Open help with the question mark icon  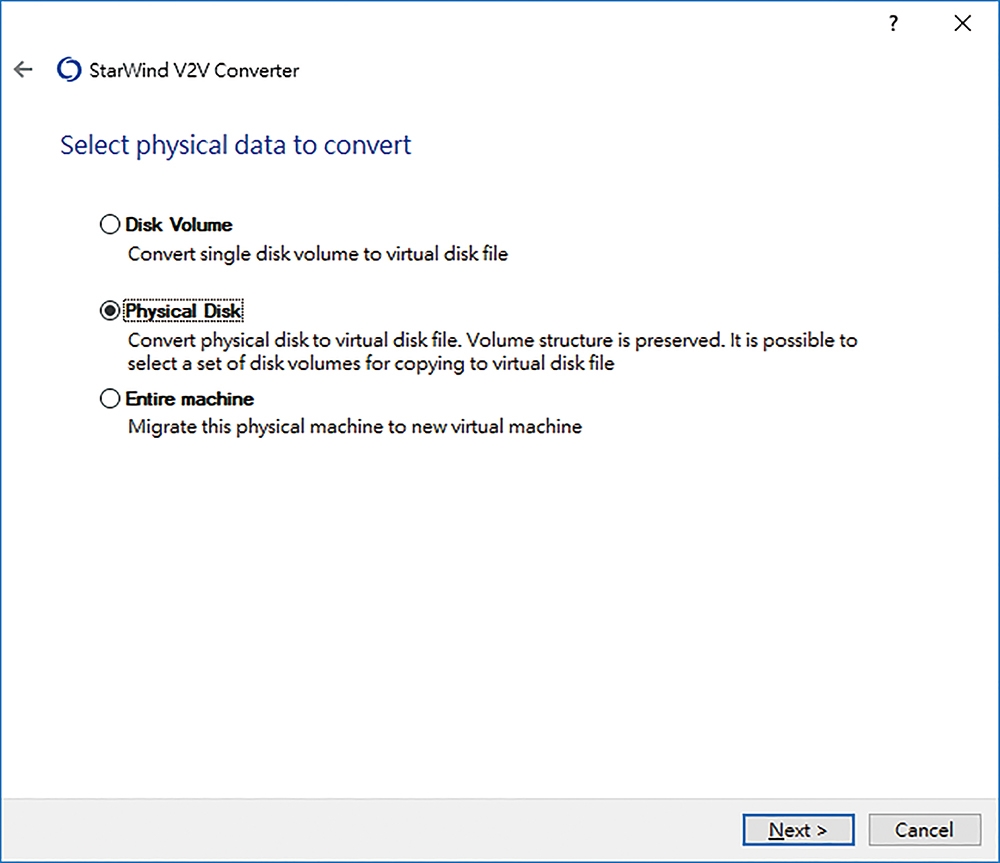click(893, 24)
